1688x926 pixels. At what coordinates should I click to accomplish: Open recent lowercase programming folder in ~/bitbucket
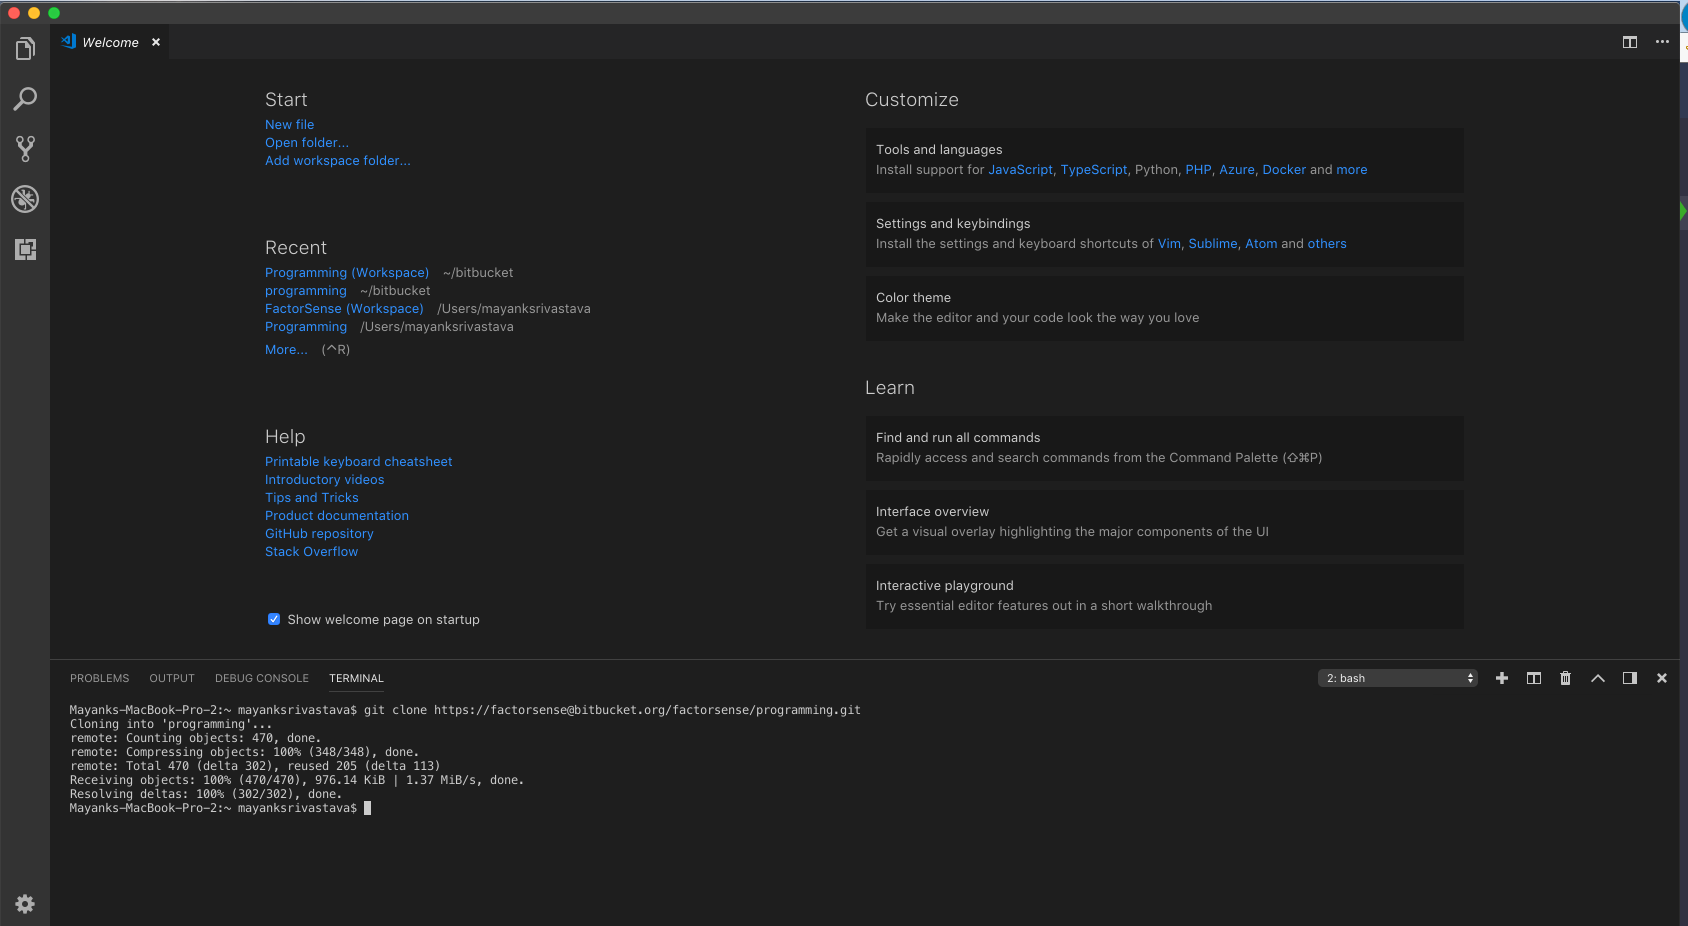click(x=306, y=291)
